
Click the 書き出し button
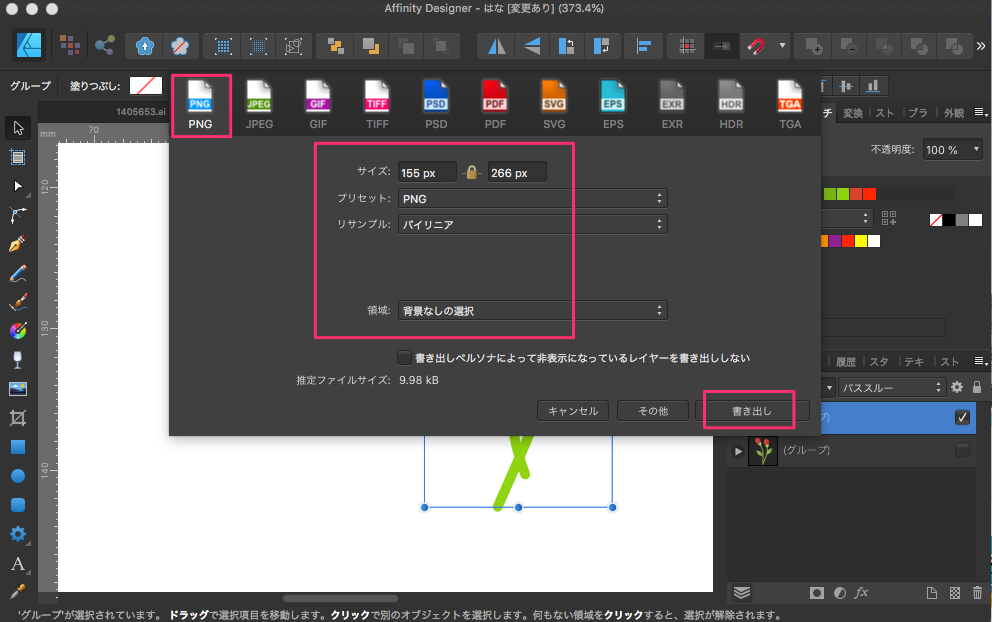[751, 411]
